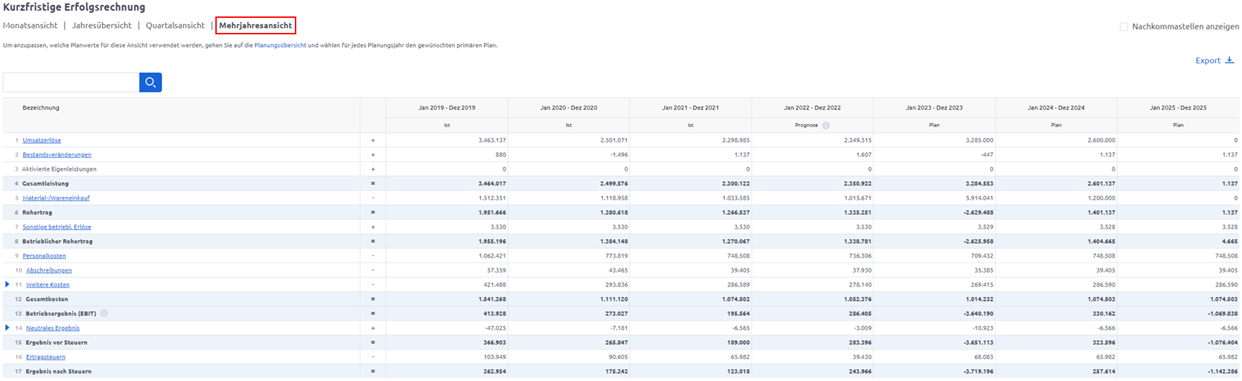Image resolution: width=1242 pixels, height=381 pixels.
Task: Click the info icon beside Betriebsergebnis (EBIT)
Action: click(x=104, y=313)
